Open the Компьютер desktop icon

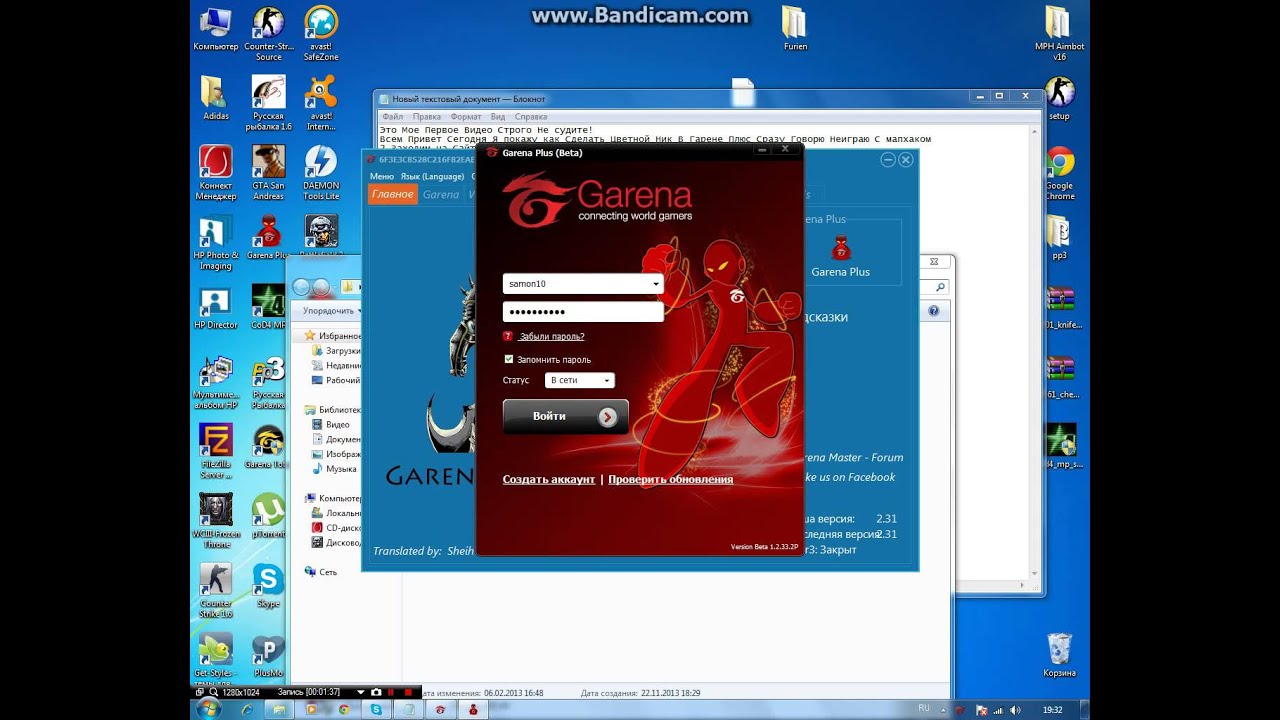point(216,28)
